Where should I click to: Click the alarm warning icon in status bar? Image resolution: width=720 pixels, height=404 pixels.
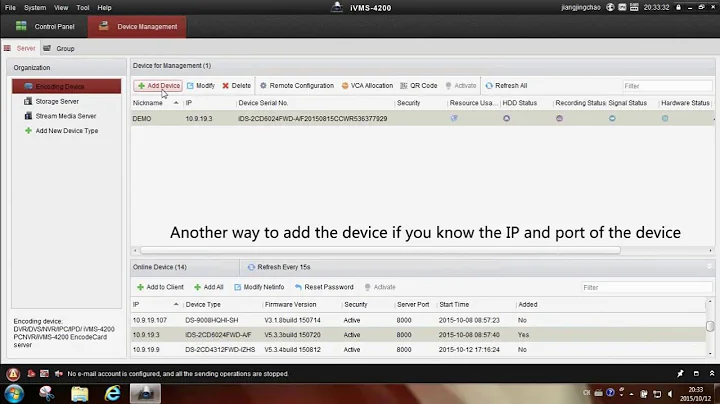click(13, 374)
